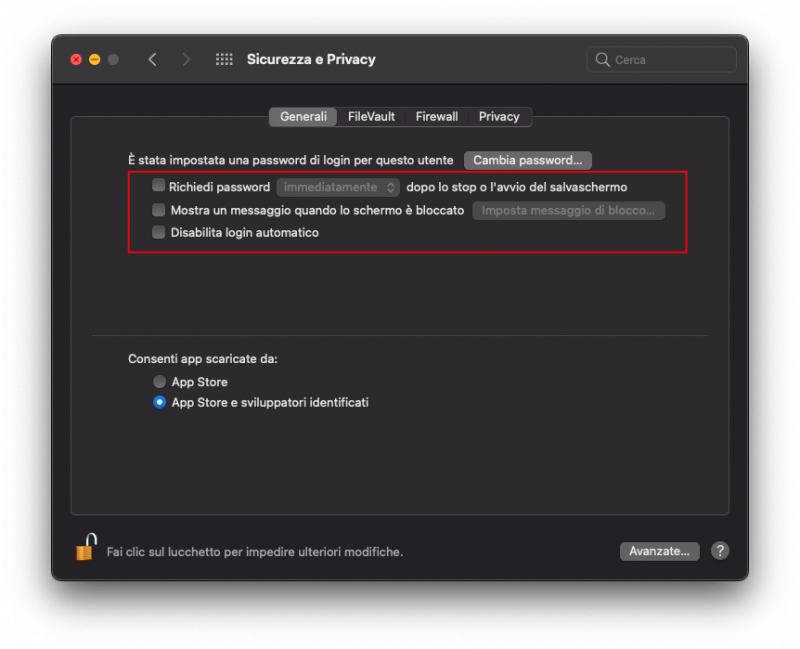Select the Privacy tab

[499, 117]
